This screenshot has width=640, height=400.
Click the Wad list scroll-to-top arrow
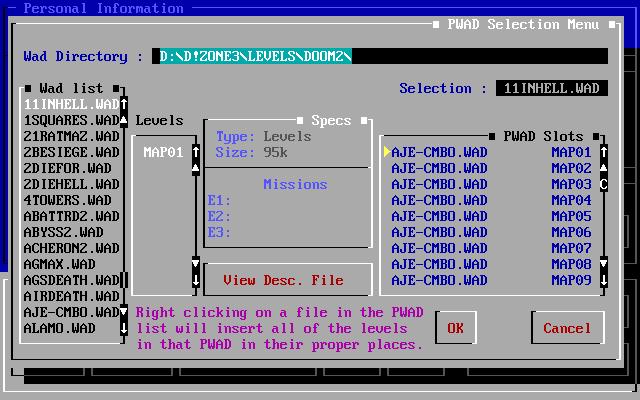[x=124, y=104]
